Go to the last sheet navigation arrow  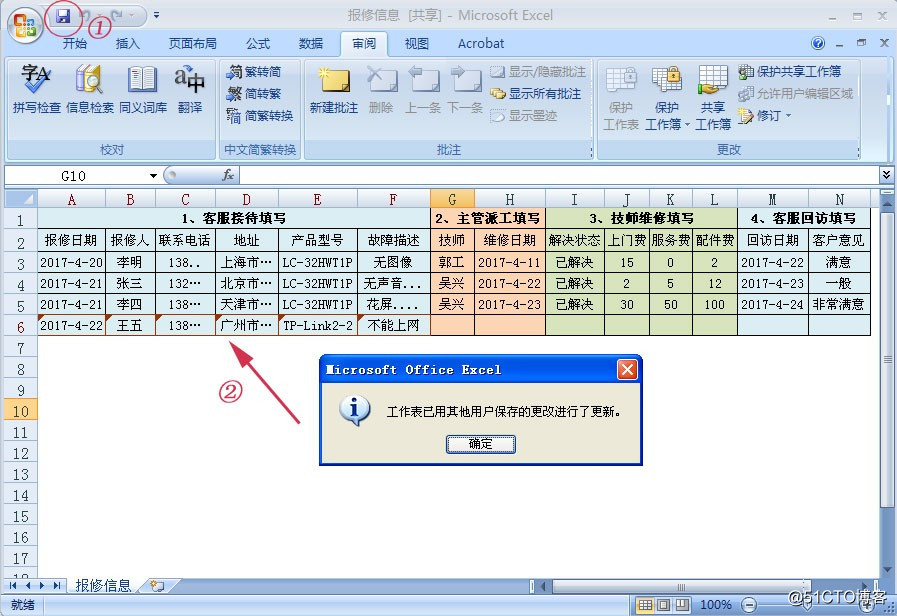point(57,585)
